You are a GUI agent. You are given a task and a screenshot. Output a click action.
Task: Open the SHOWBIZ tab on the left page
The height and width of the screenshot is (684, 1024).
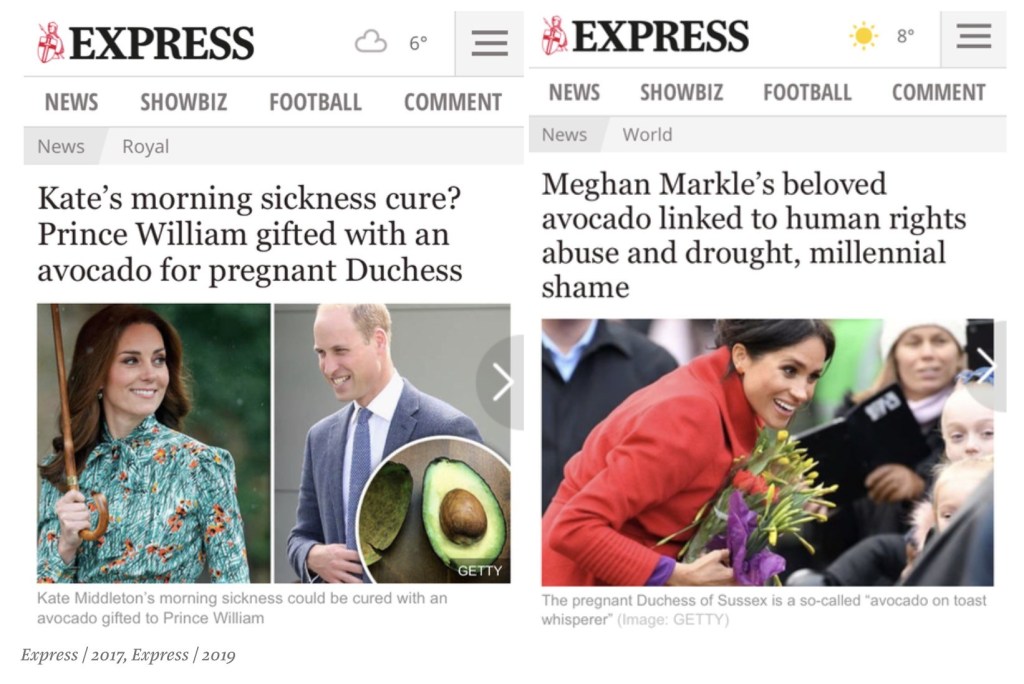pyautogui.click(x=183, y=102)
